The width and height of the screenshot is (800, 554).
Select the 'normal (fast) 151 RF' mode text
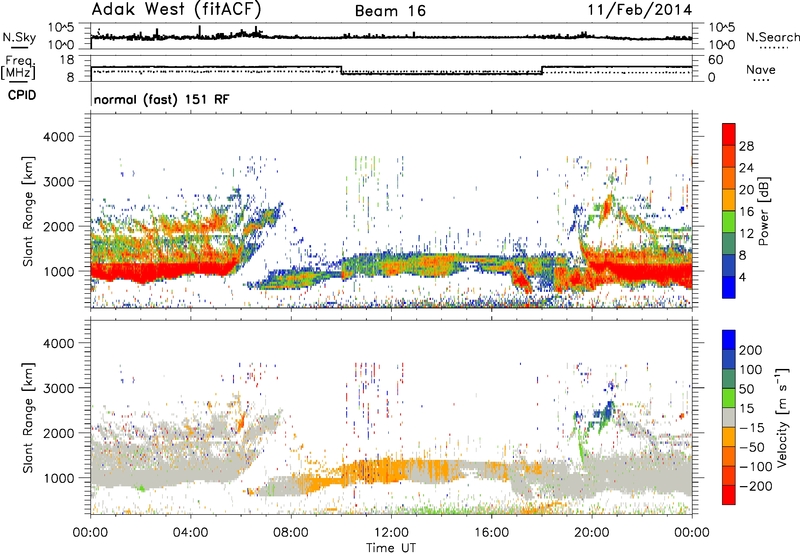click(162, 99)
